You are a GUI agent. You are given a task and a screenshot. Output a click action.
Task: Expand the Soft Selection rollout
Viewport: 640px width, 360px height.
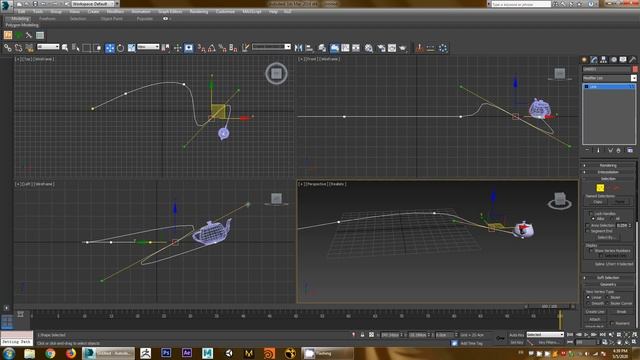click(x=608, y=278)
